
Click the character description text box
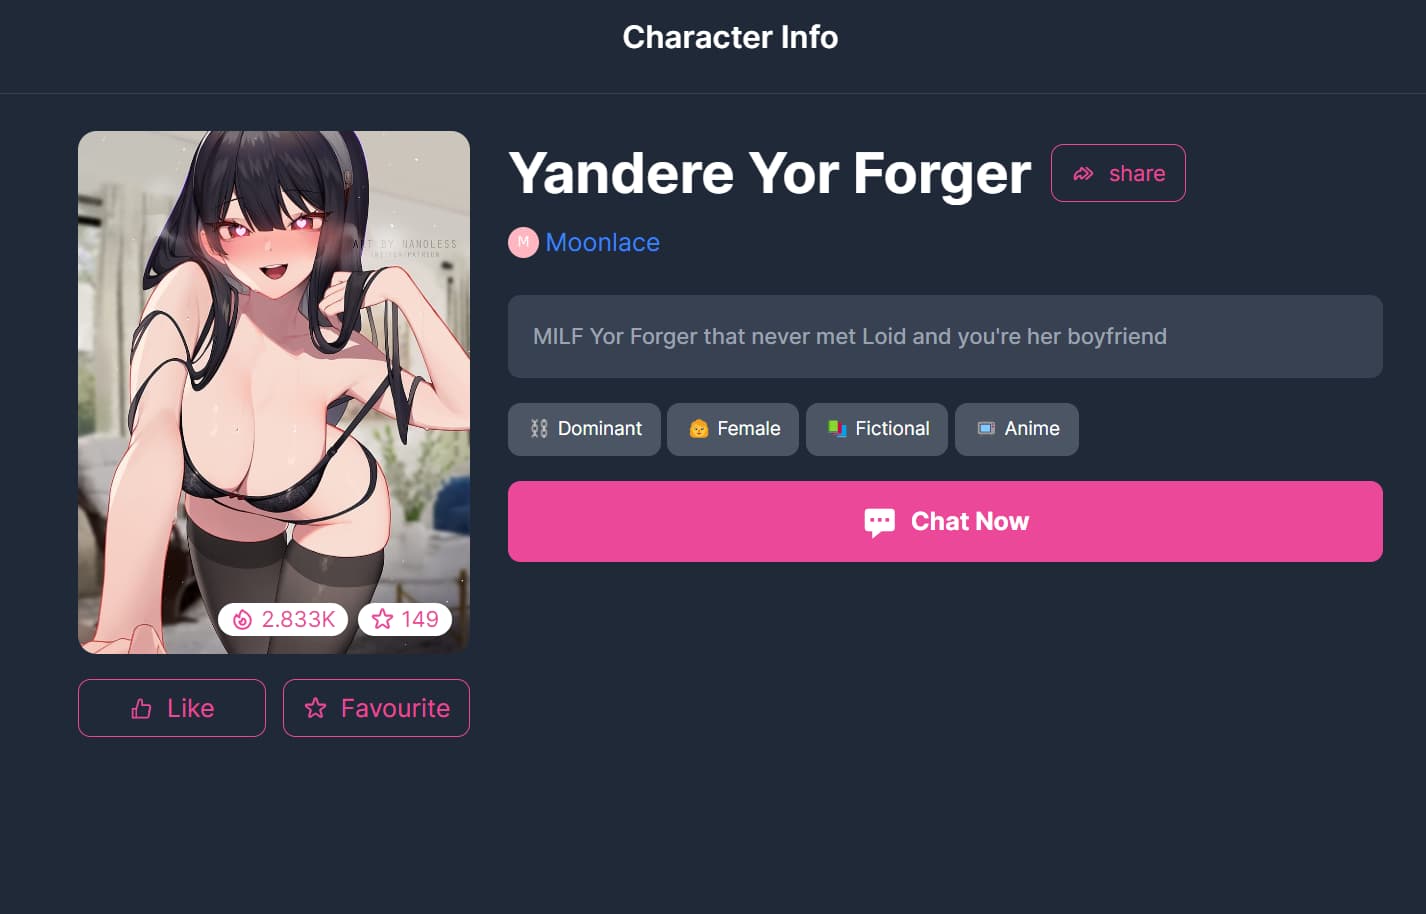(x=945, y=336)
